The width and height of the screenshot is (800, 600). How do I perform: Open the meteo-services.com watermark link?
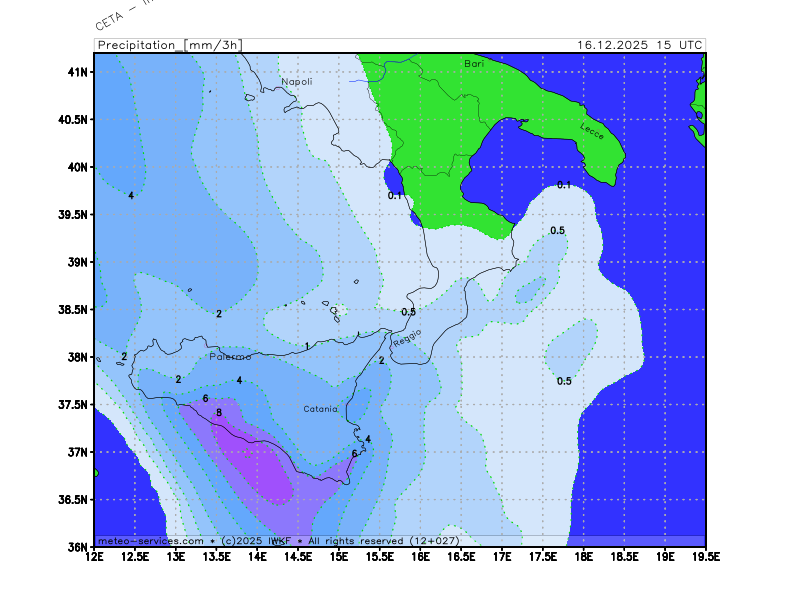151,541
